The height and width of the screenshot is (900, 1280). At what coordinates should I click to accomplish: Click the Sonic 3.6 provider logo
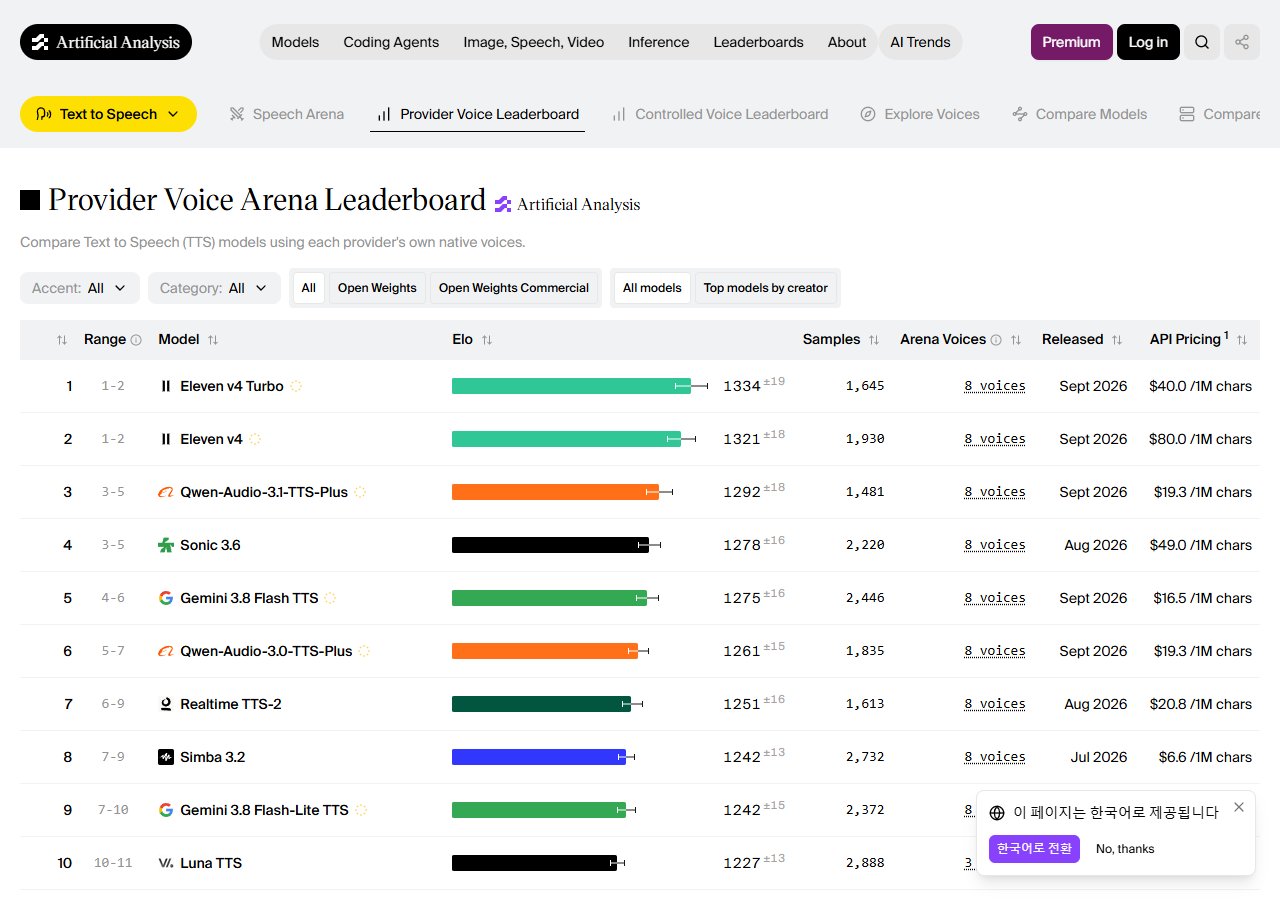coord(166,545)
